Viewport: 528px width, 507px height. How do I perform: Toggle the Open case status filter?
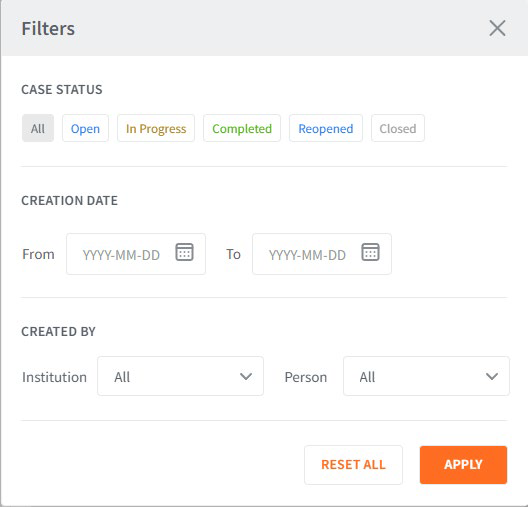click(85, 128)
